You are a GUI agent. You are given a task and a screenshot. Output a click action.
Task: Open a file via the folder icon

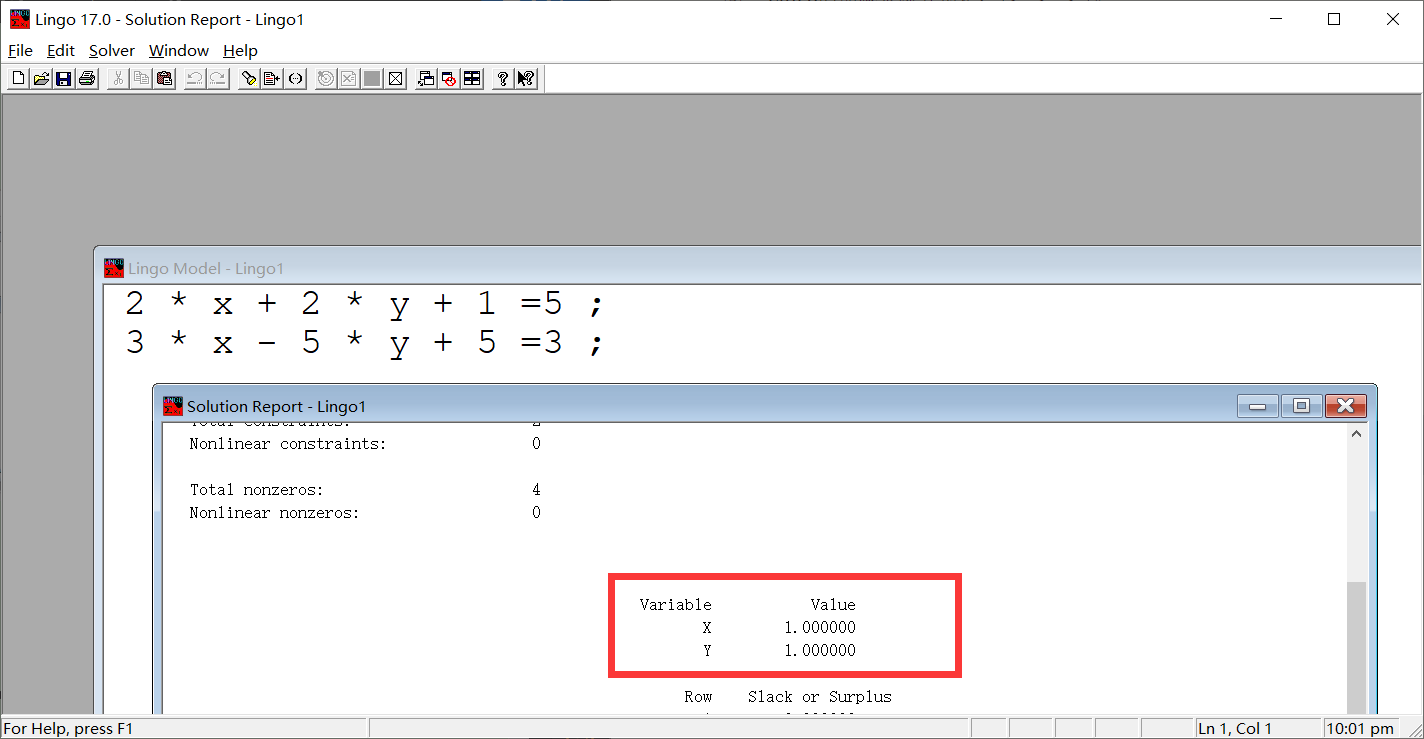[41, 79]
